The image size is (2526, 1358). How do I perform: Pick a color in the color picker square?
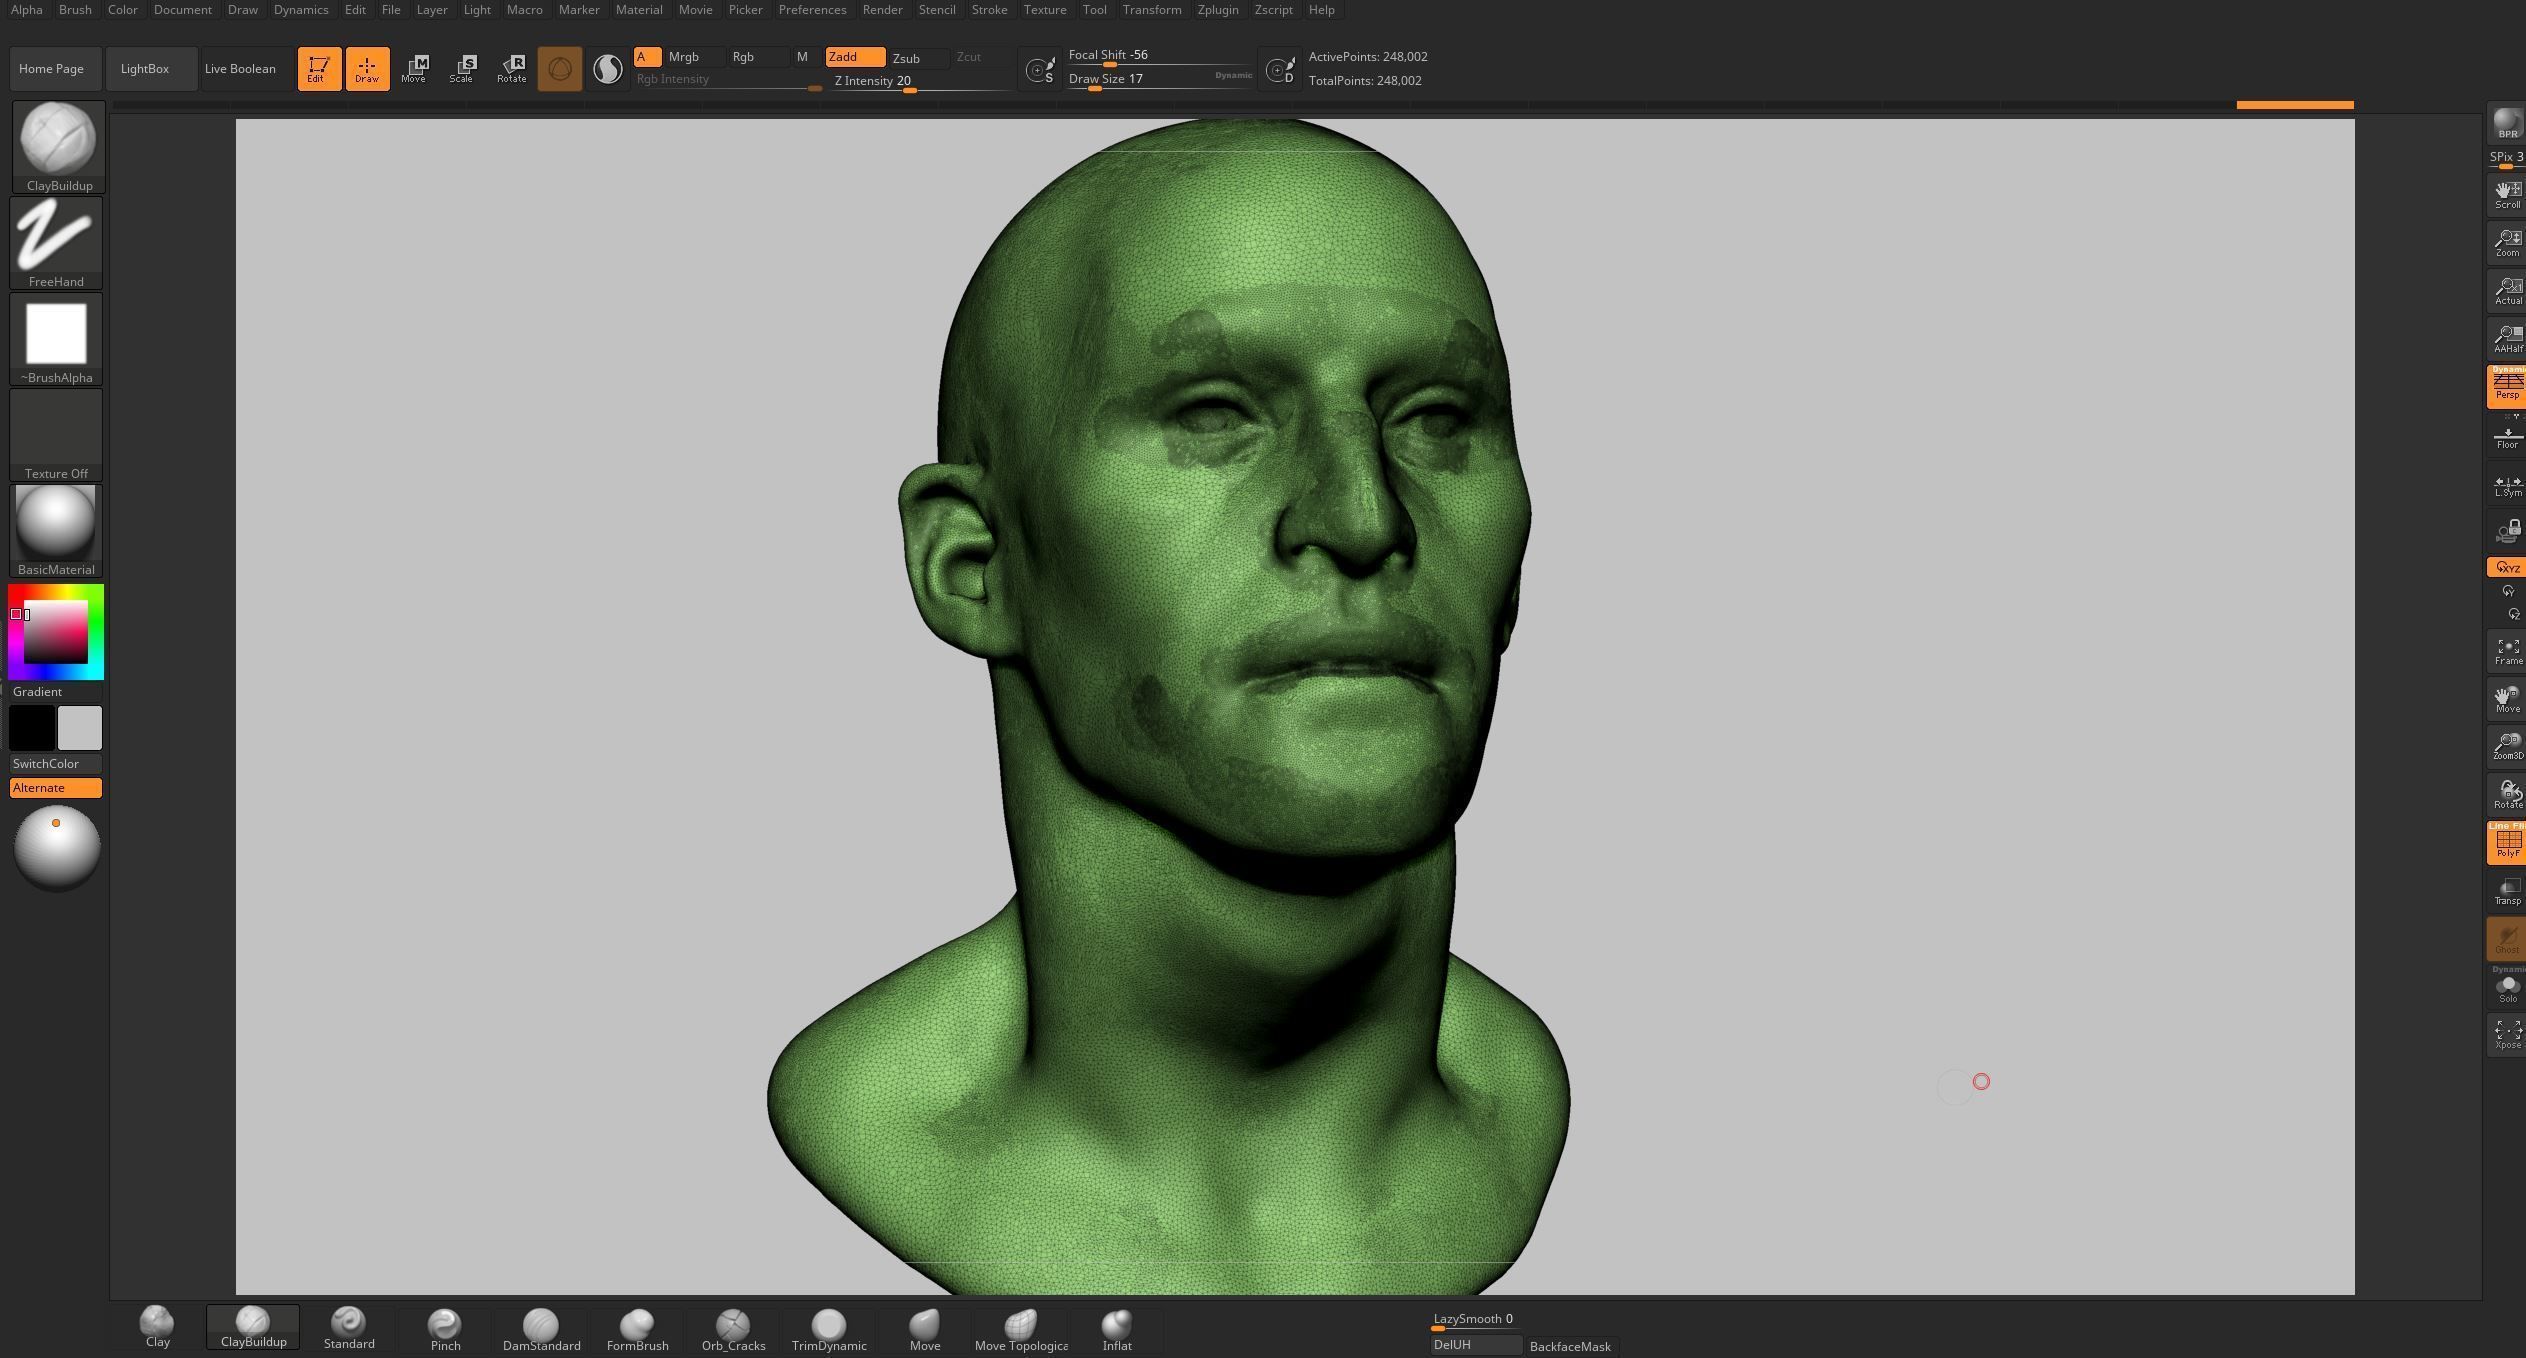[56, 632]
